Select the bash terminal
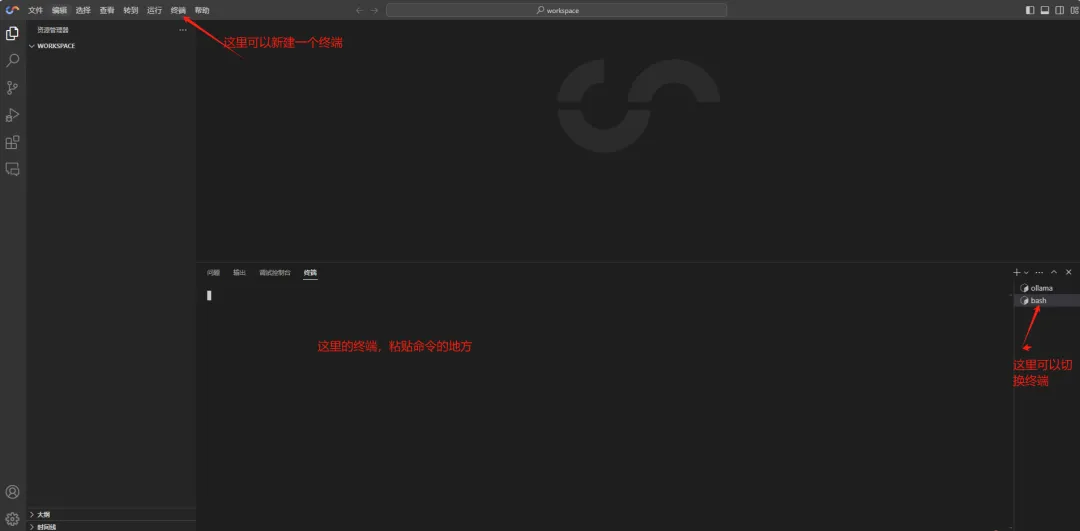Screen dimensions: 1080x531 (1046, 300)
